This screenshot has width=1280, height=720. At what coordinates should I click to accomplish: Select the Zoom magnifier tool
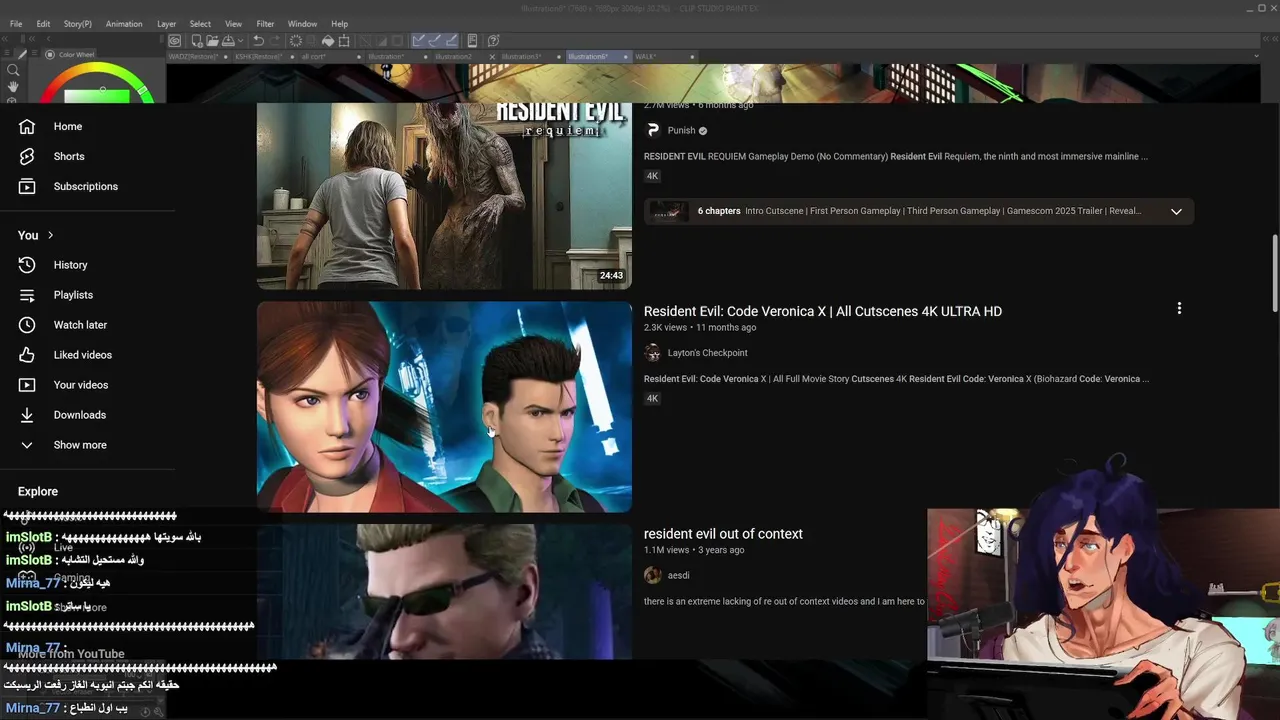tap(13, 70)
